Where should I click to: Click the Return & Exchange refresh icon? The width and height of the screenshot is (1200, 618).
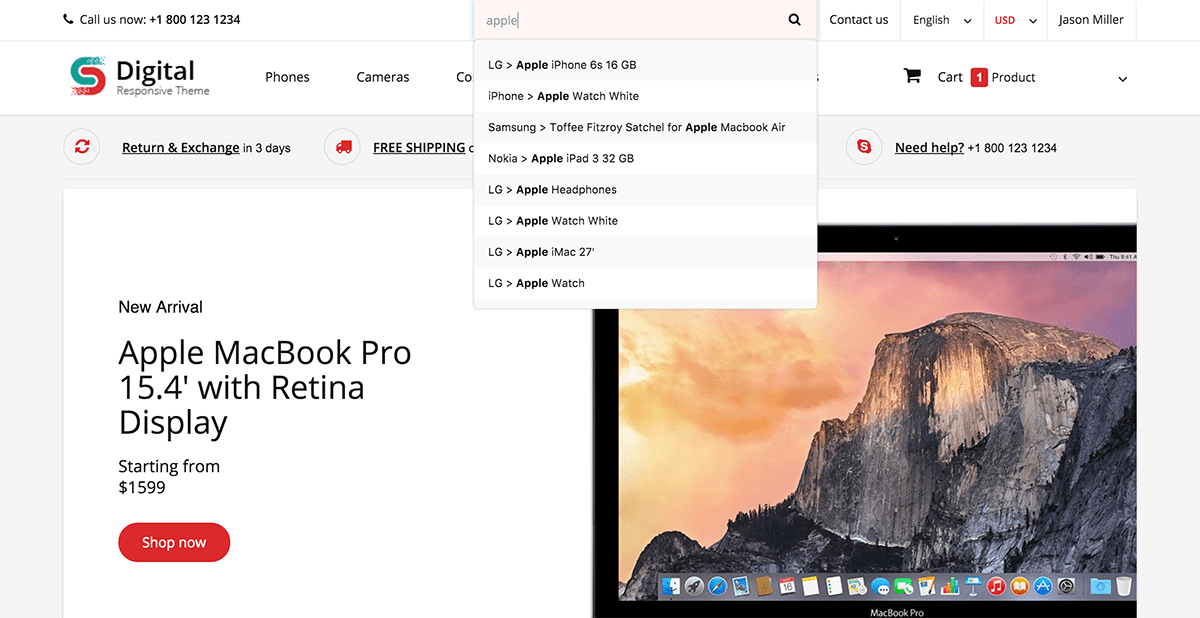81,147
